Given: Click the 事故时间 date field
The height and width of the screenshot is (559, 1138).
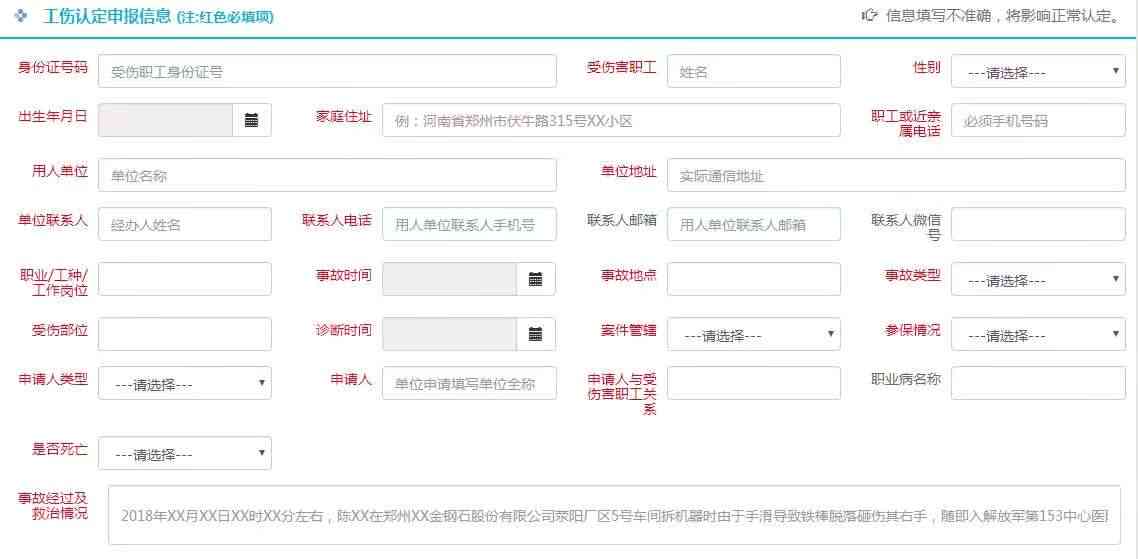Looking at the screenshot, I should (450, 279).
